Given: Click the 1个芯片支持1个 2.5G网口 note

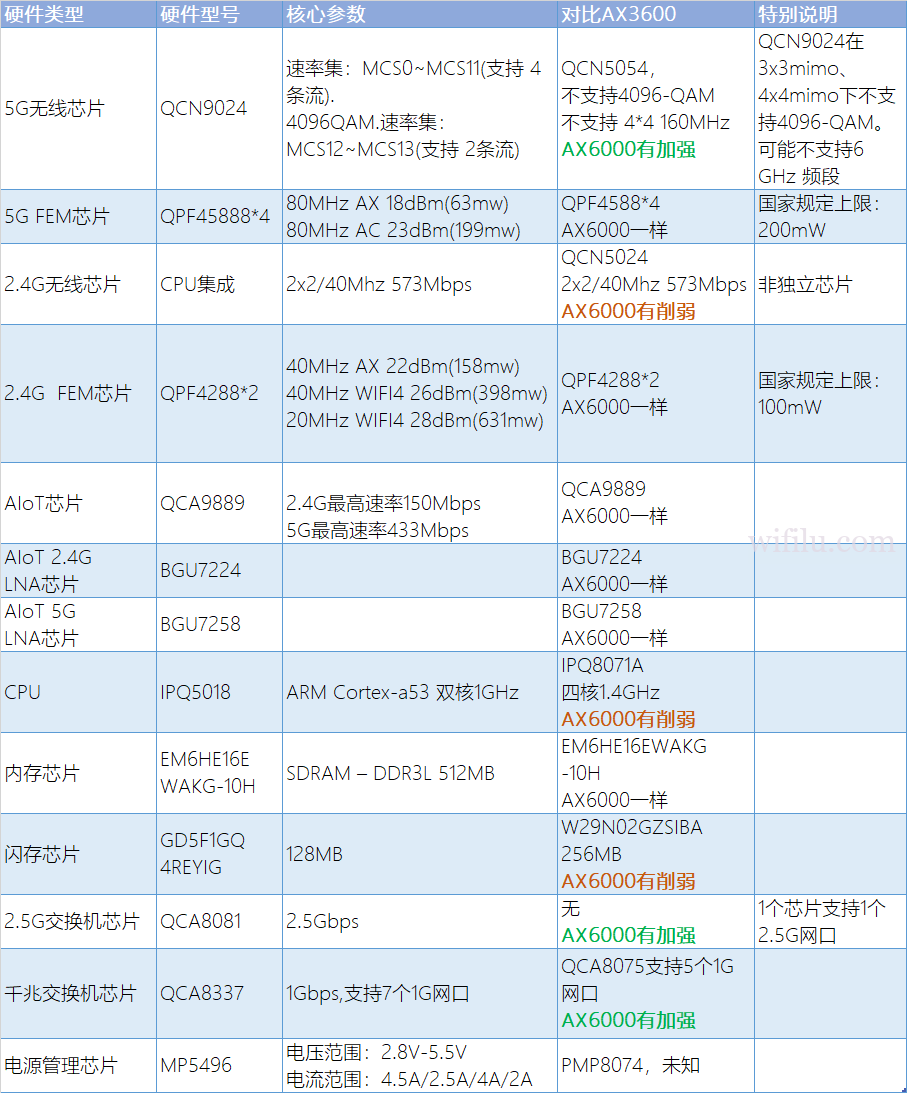Looking at the screenshot, I should tap(830, 922).
